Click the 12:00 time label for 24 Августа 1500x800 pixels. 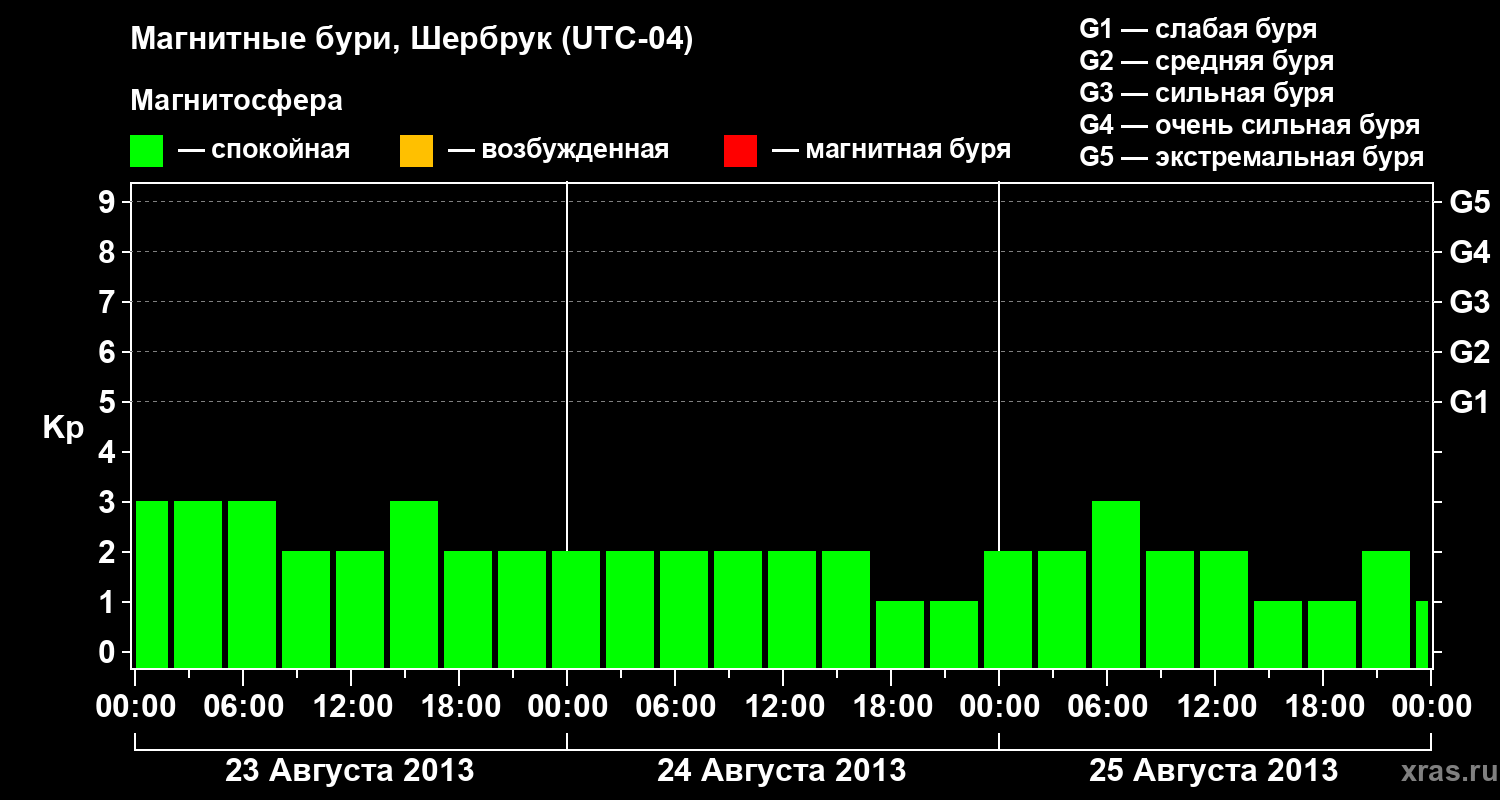(x=783, y=707)
